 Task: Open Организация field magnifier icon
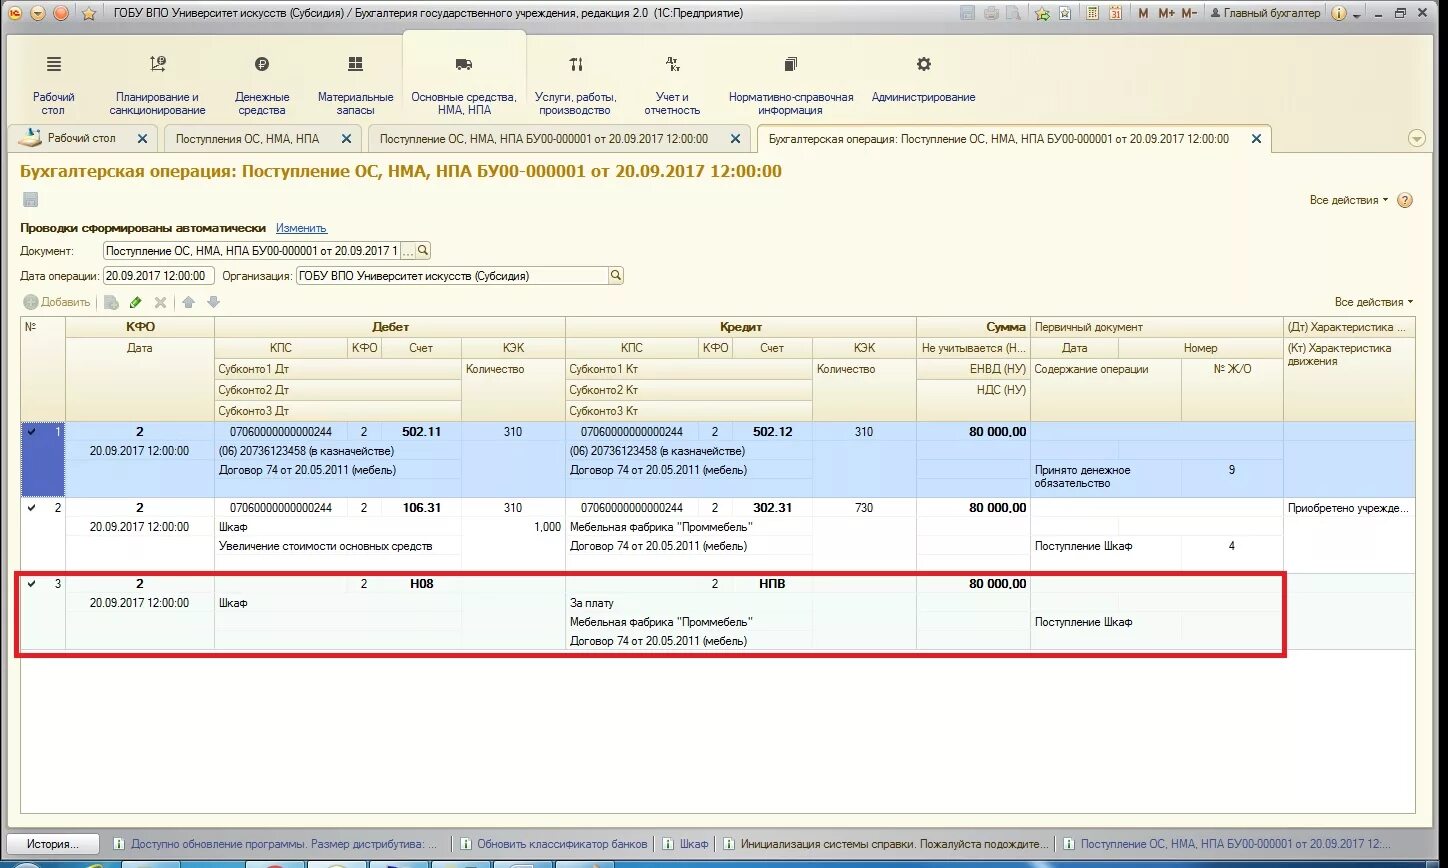tap(616, 276)
